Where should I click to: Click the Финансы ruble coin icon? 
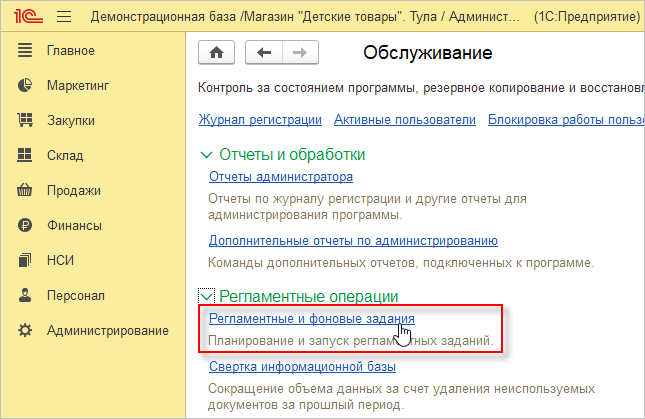point(26,225)
